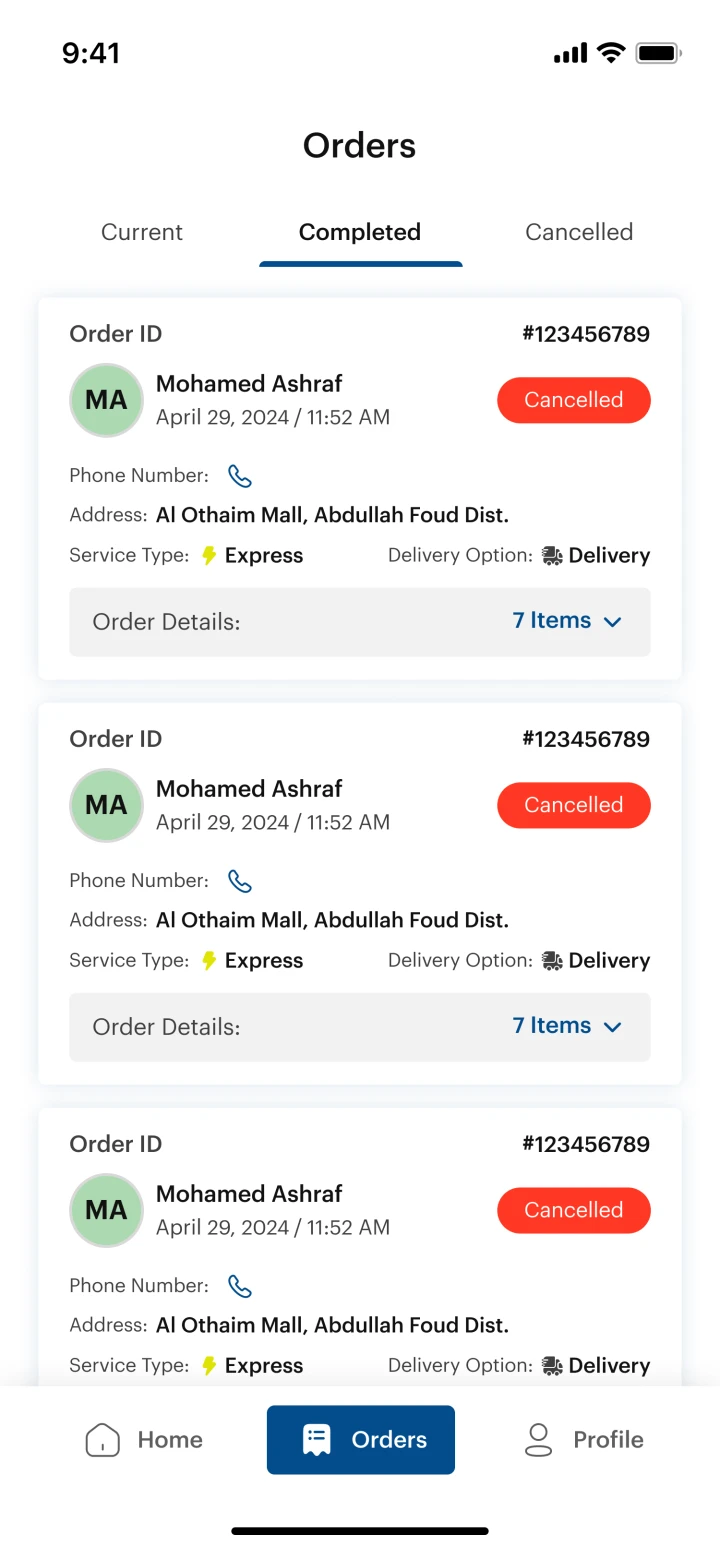Screen dimensions: 720x1559
Task: Click the Home house icon in bottom bar
Action: [x=103, y=1440]
